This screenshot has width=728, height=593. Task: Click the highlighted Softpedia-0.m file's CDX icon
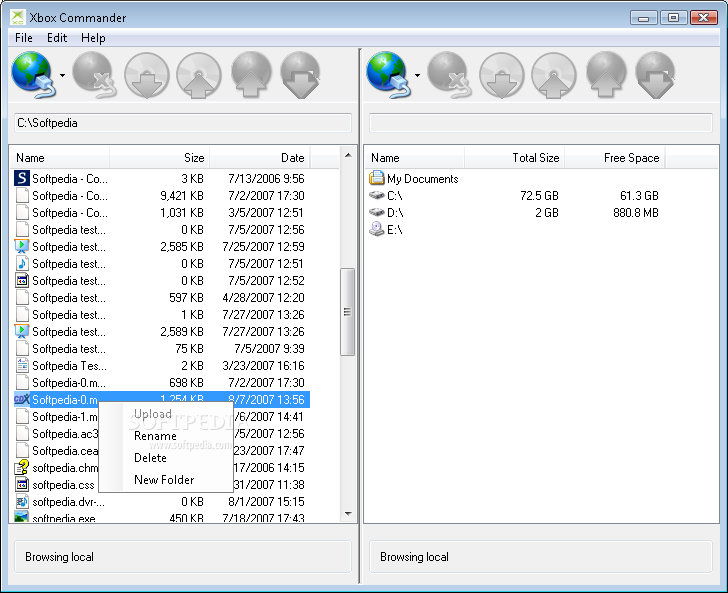pyautogui.click(x=22, y=399)
